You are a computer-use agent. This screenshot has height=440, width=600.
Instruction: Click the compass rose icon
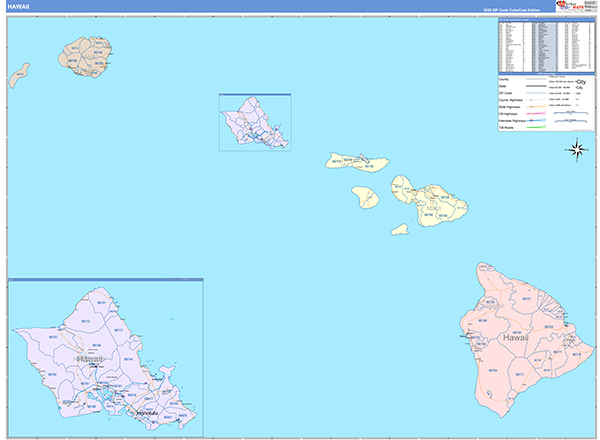coord(577,150)
